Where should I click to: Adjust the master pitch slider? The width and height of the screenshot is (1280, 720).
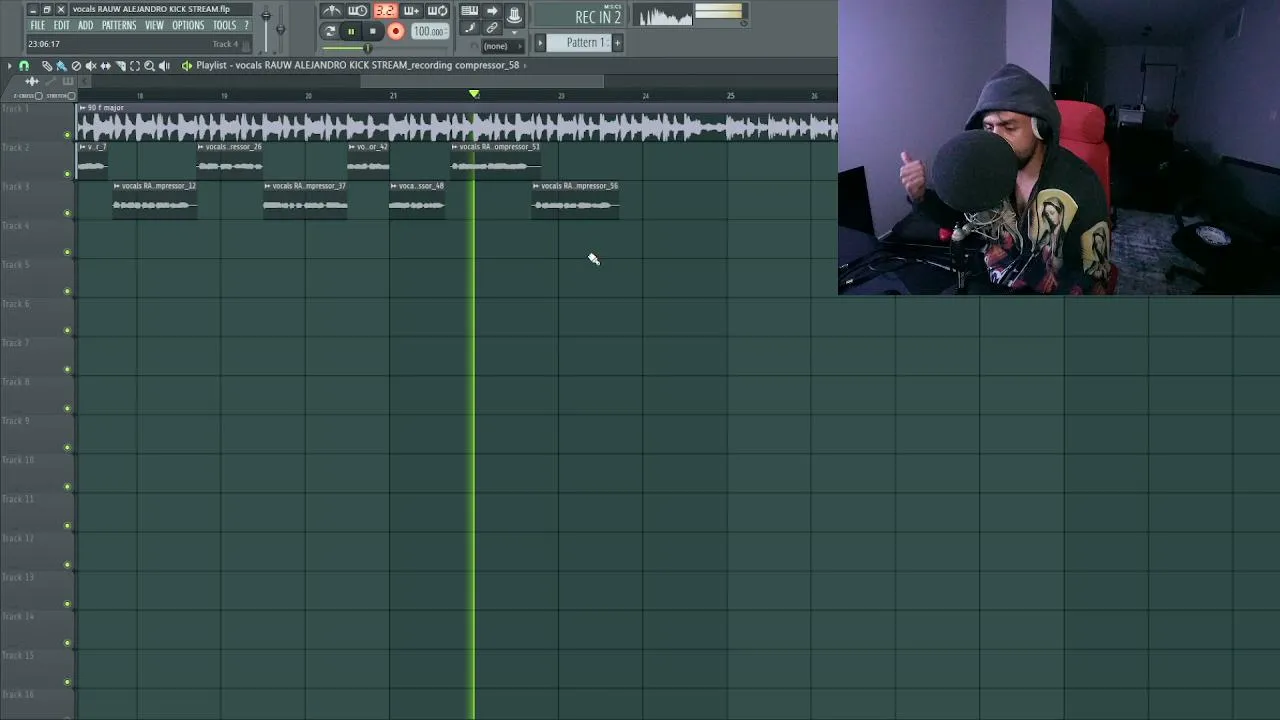click(280, 30)
